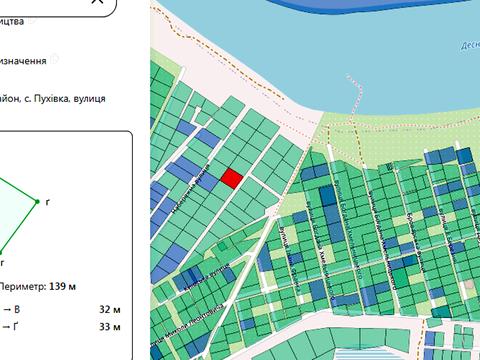Click the '→ В' segment label
The height and width of the screenshot is (360, 480).
coord(11,310)
